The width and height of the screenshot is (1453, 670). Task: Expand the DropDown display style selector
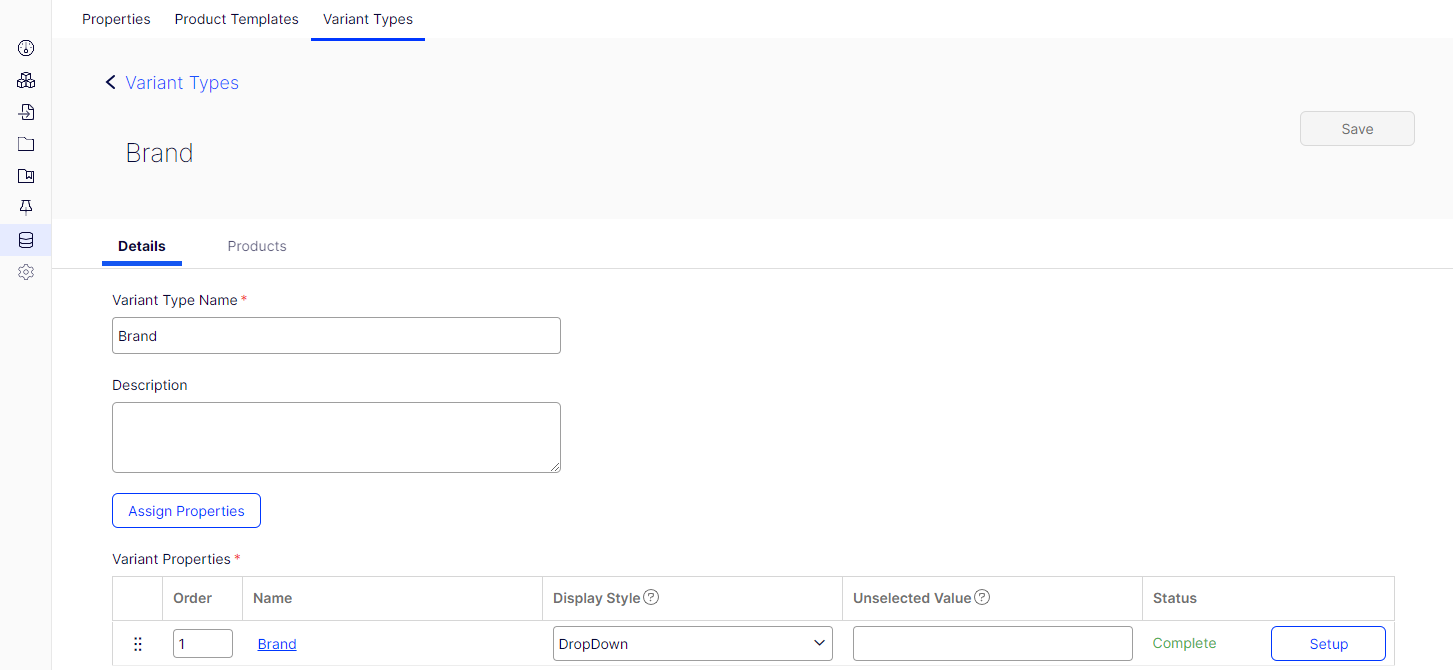[692, 644]
